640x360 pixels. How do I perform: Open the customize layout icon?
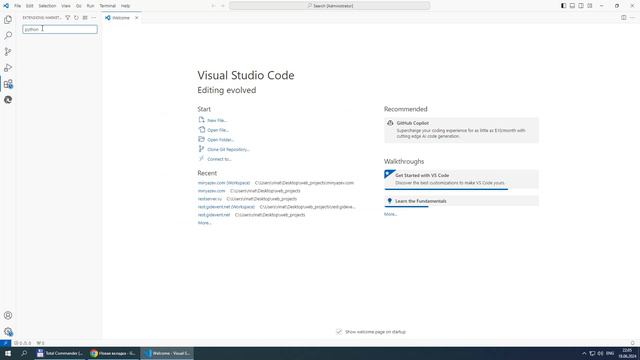[590, 6]
